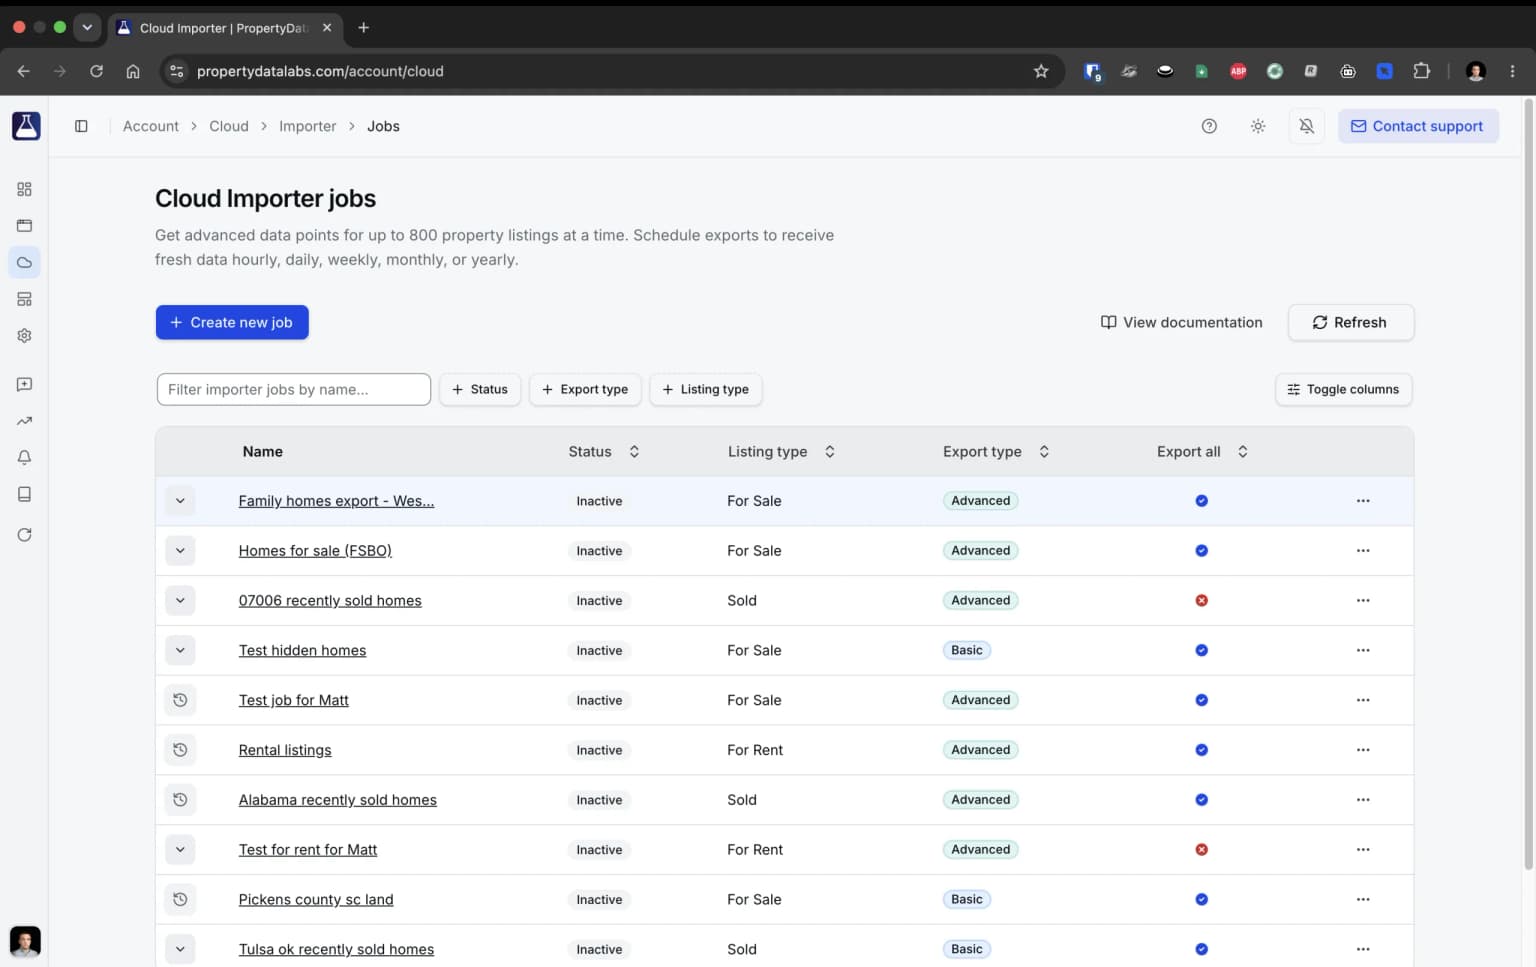The width and height of the screenshot is (1536, 967).
Task: Expand the Test for rent for Matt row
Action: tap(180, 850)
